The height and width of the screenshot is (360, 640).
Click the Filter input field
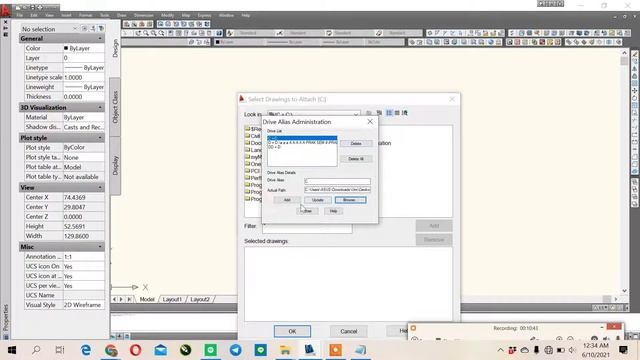pos(307,228)
